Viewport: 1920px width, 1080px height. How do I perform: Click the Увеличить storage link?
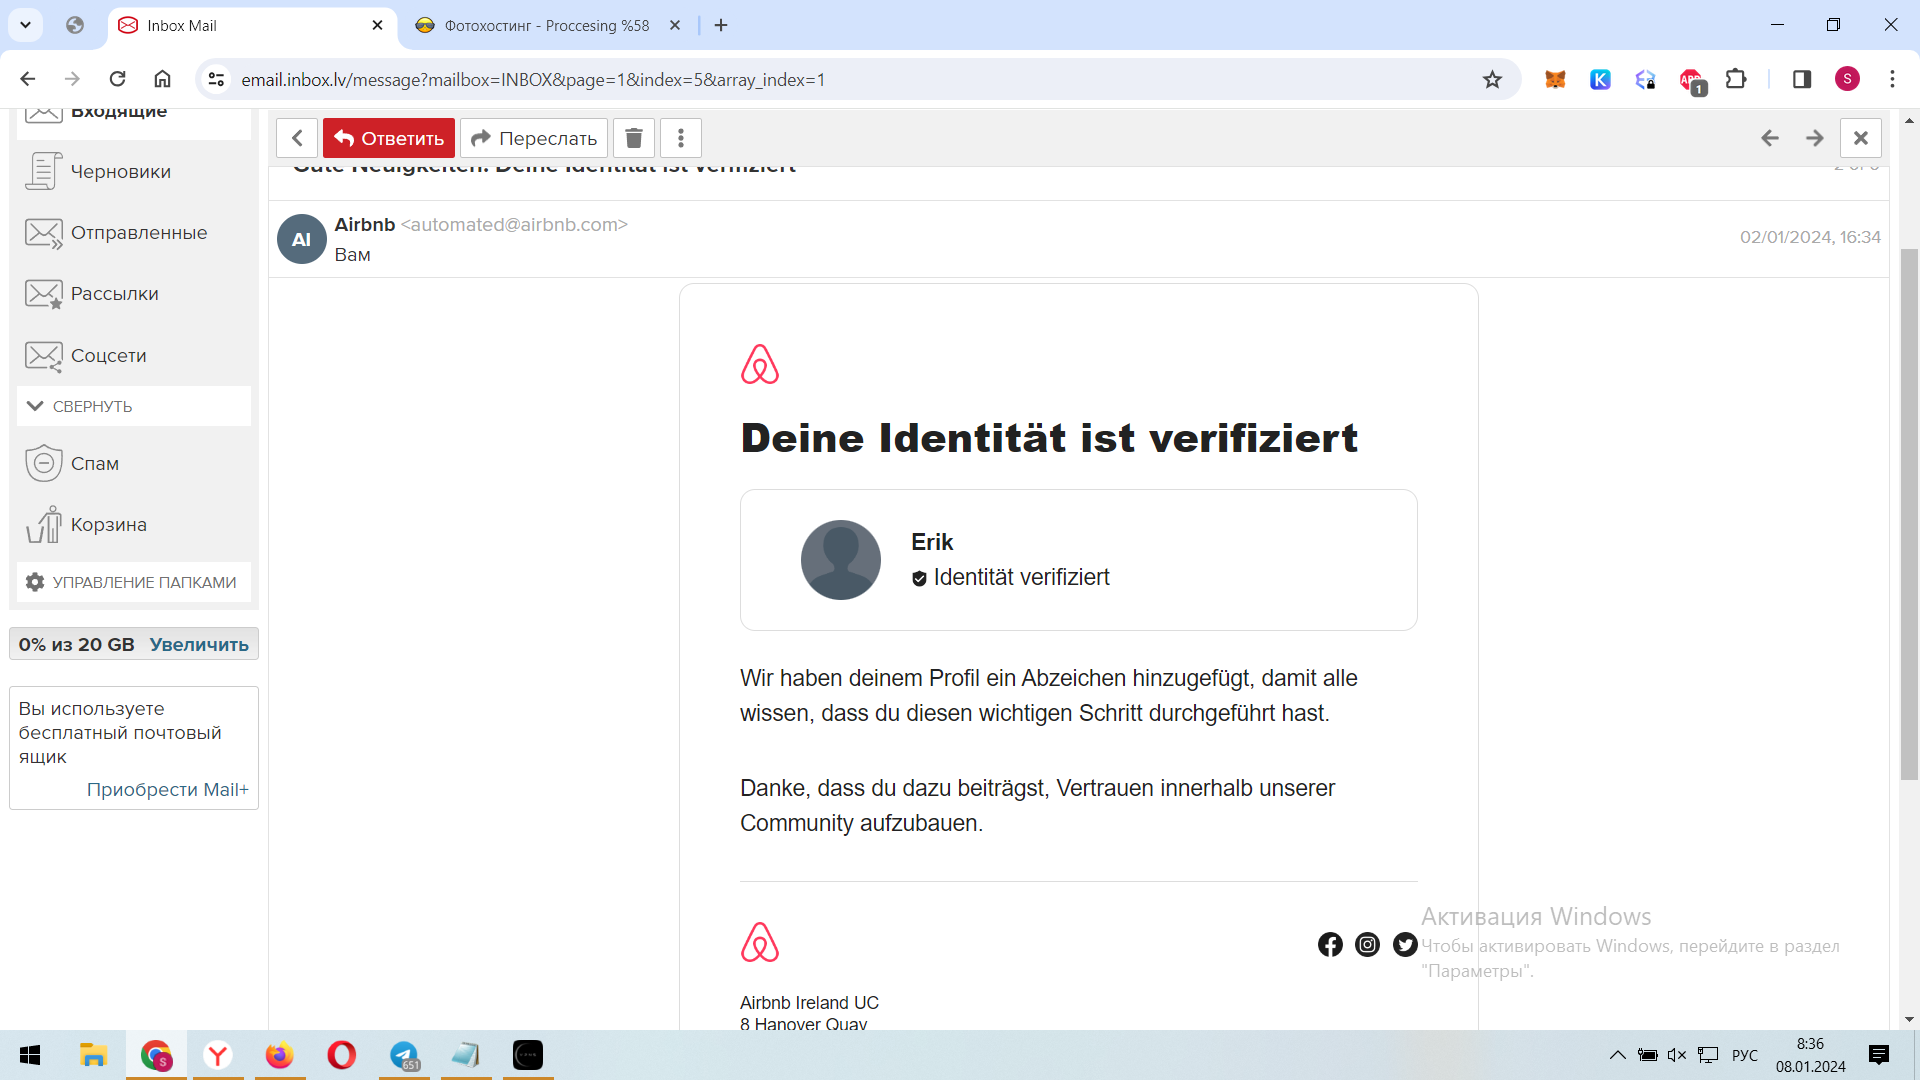point(199,645)
